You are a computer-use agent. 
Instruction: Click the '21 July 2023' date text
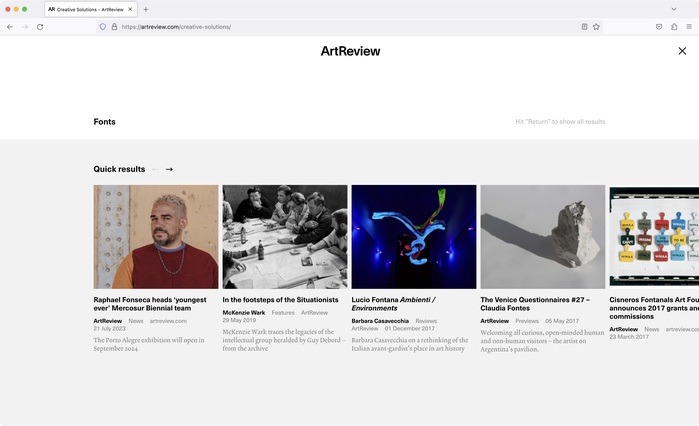click(x=110, y=328)
